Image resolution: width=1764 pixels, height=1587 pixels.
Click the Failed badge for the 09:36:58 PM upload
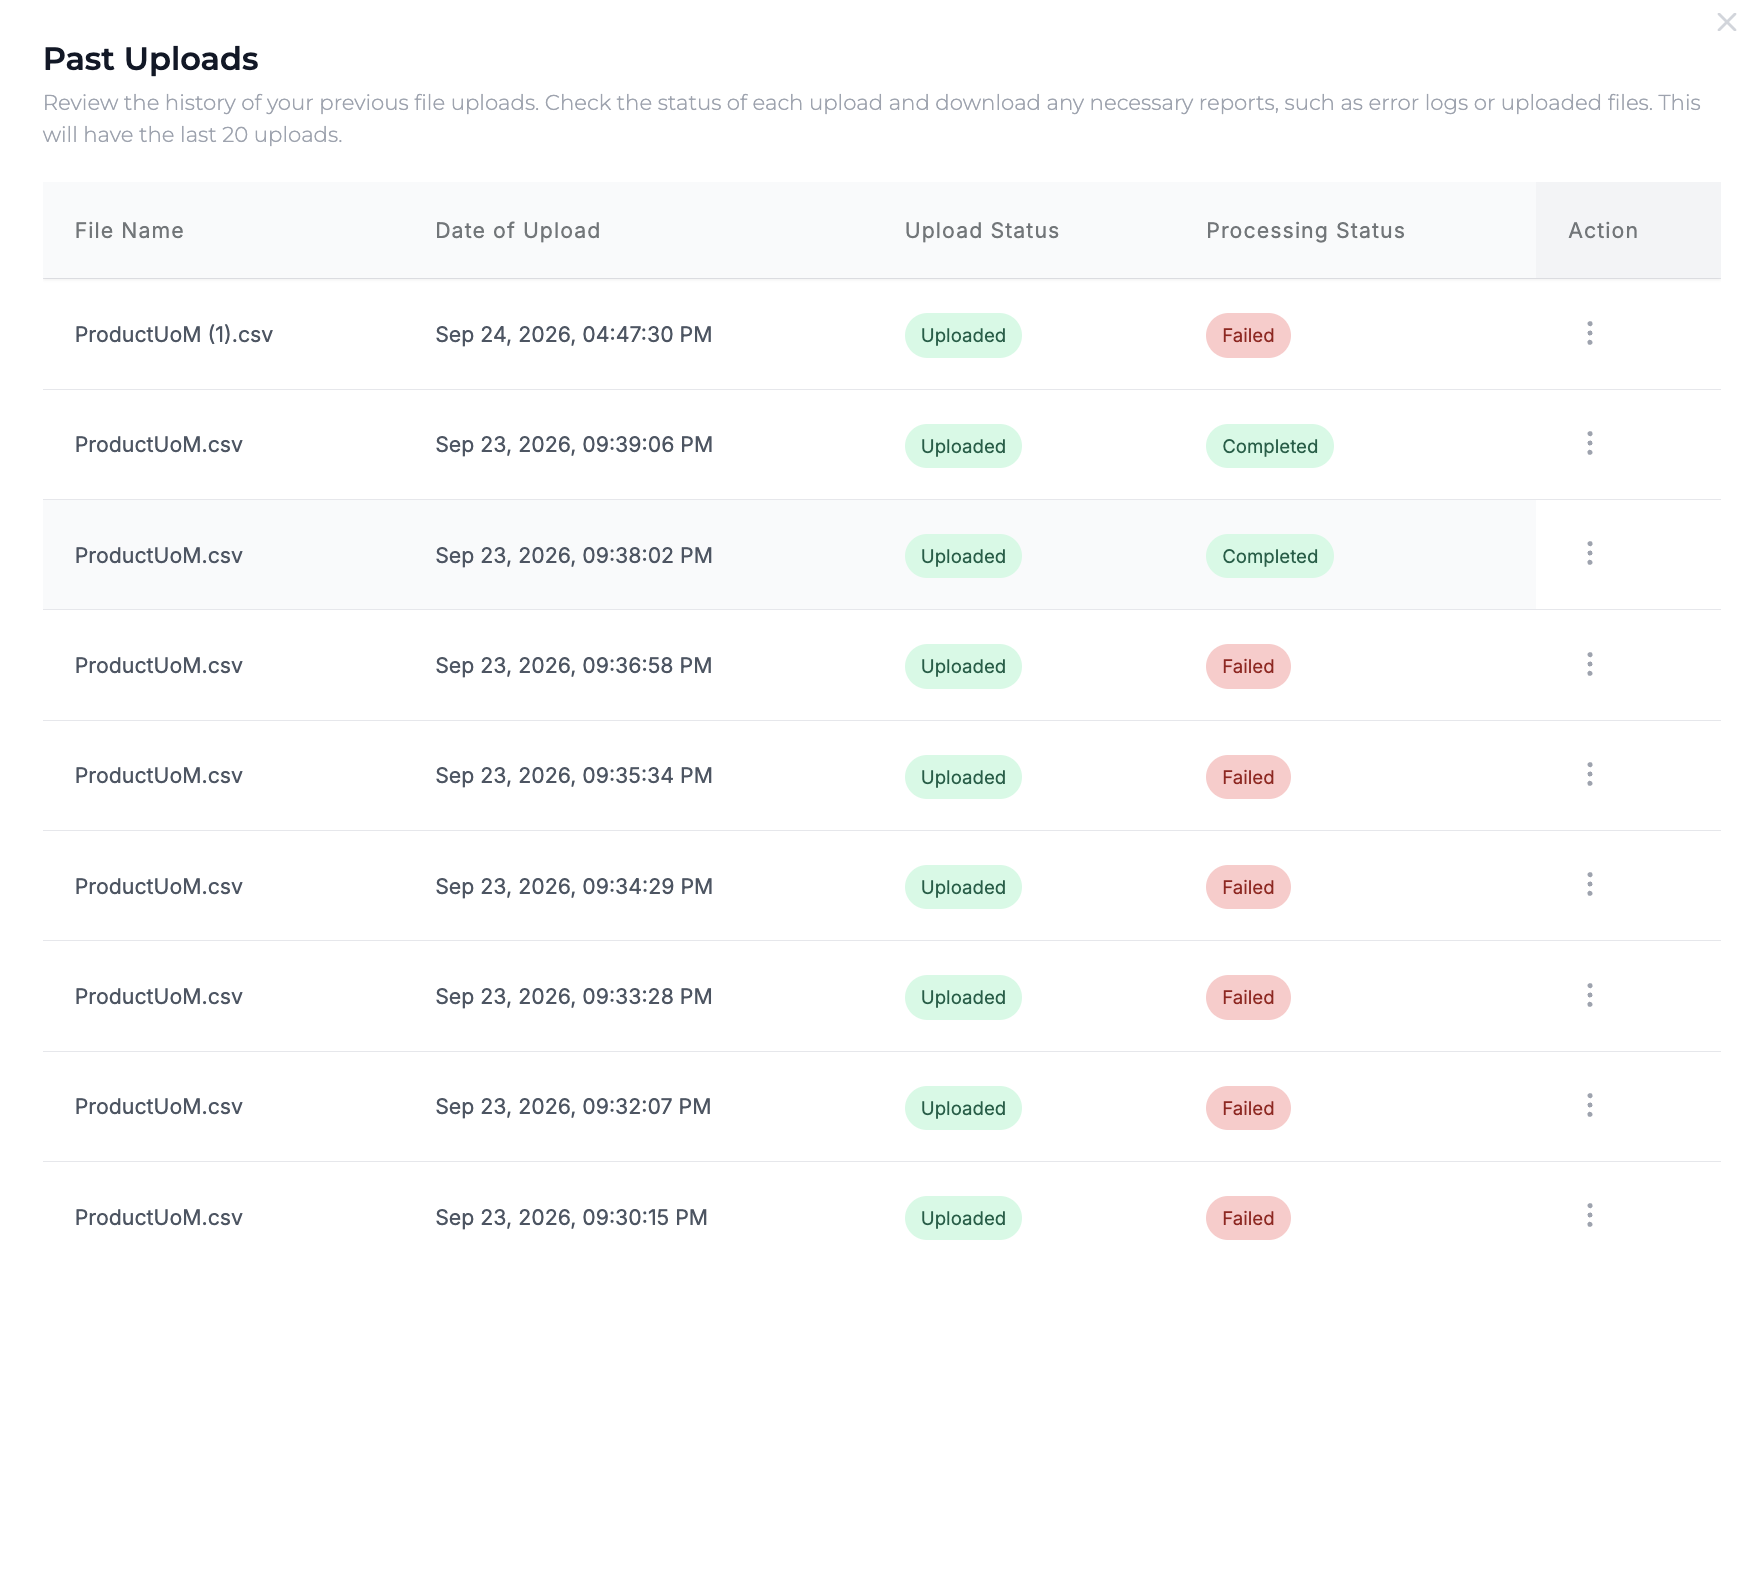click(1248, 667)
